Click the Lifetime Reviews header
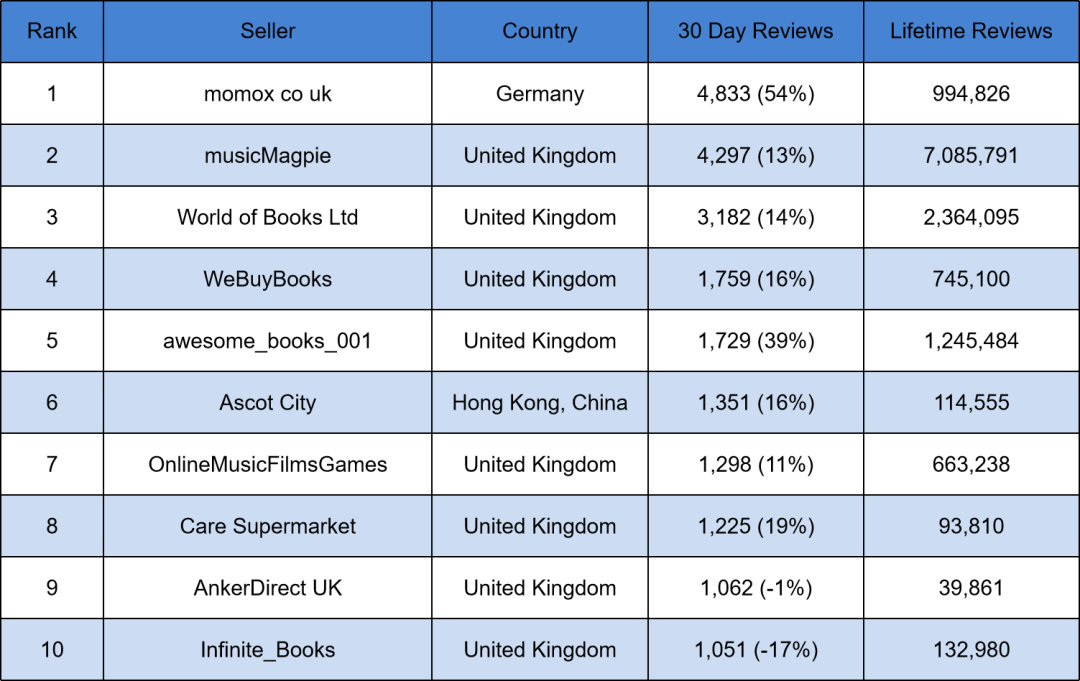The image size is (1080, 681). click(971, 31)
